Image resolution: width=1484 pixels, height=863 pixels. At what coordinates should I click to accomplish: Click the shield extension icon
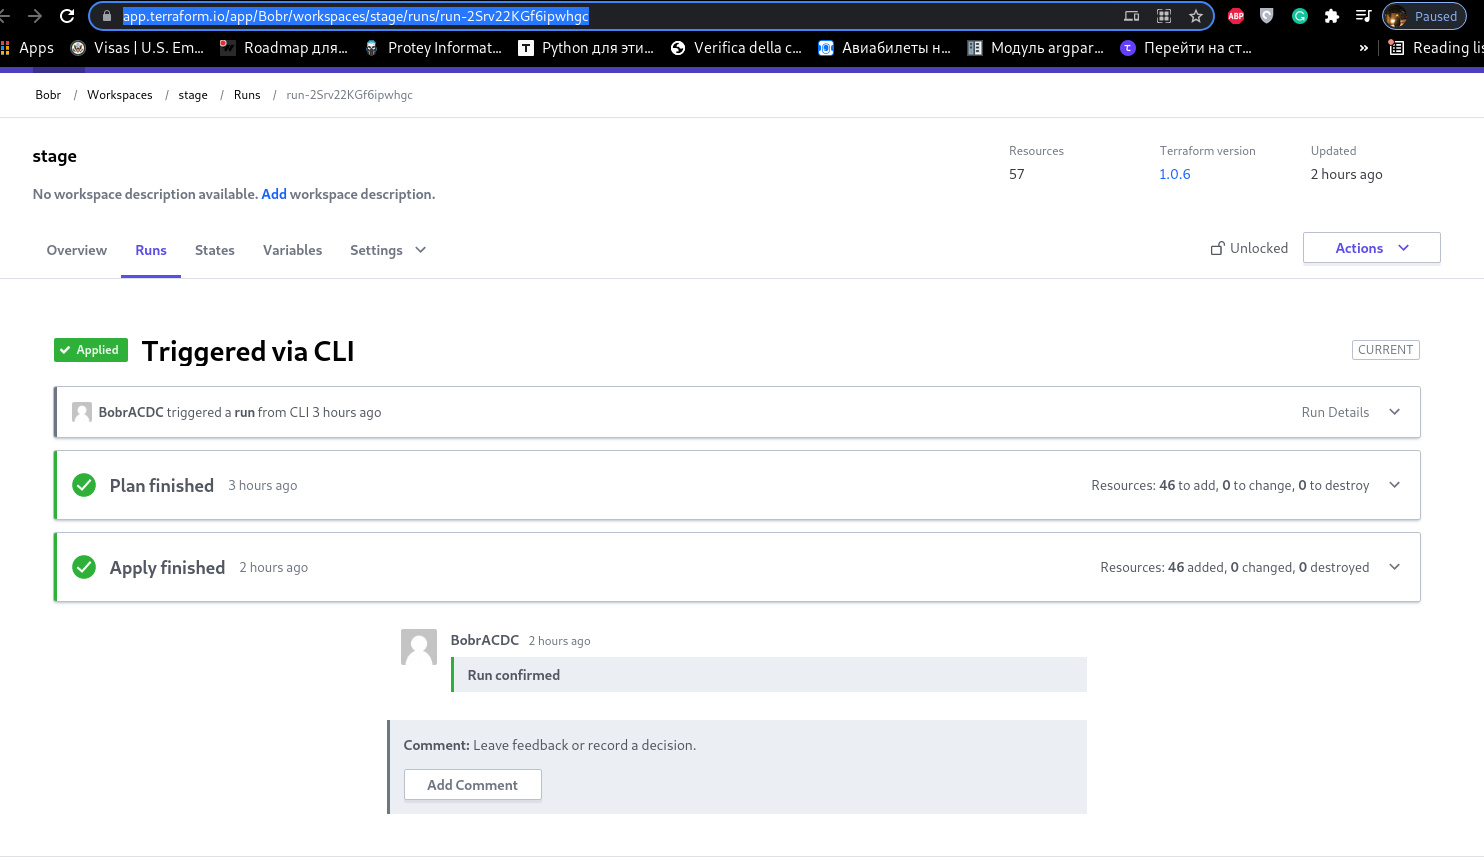pyautogui.click(x=1267, y=16)
